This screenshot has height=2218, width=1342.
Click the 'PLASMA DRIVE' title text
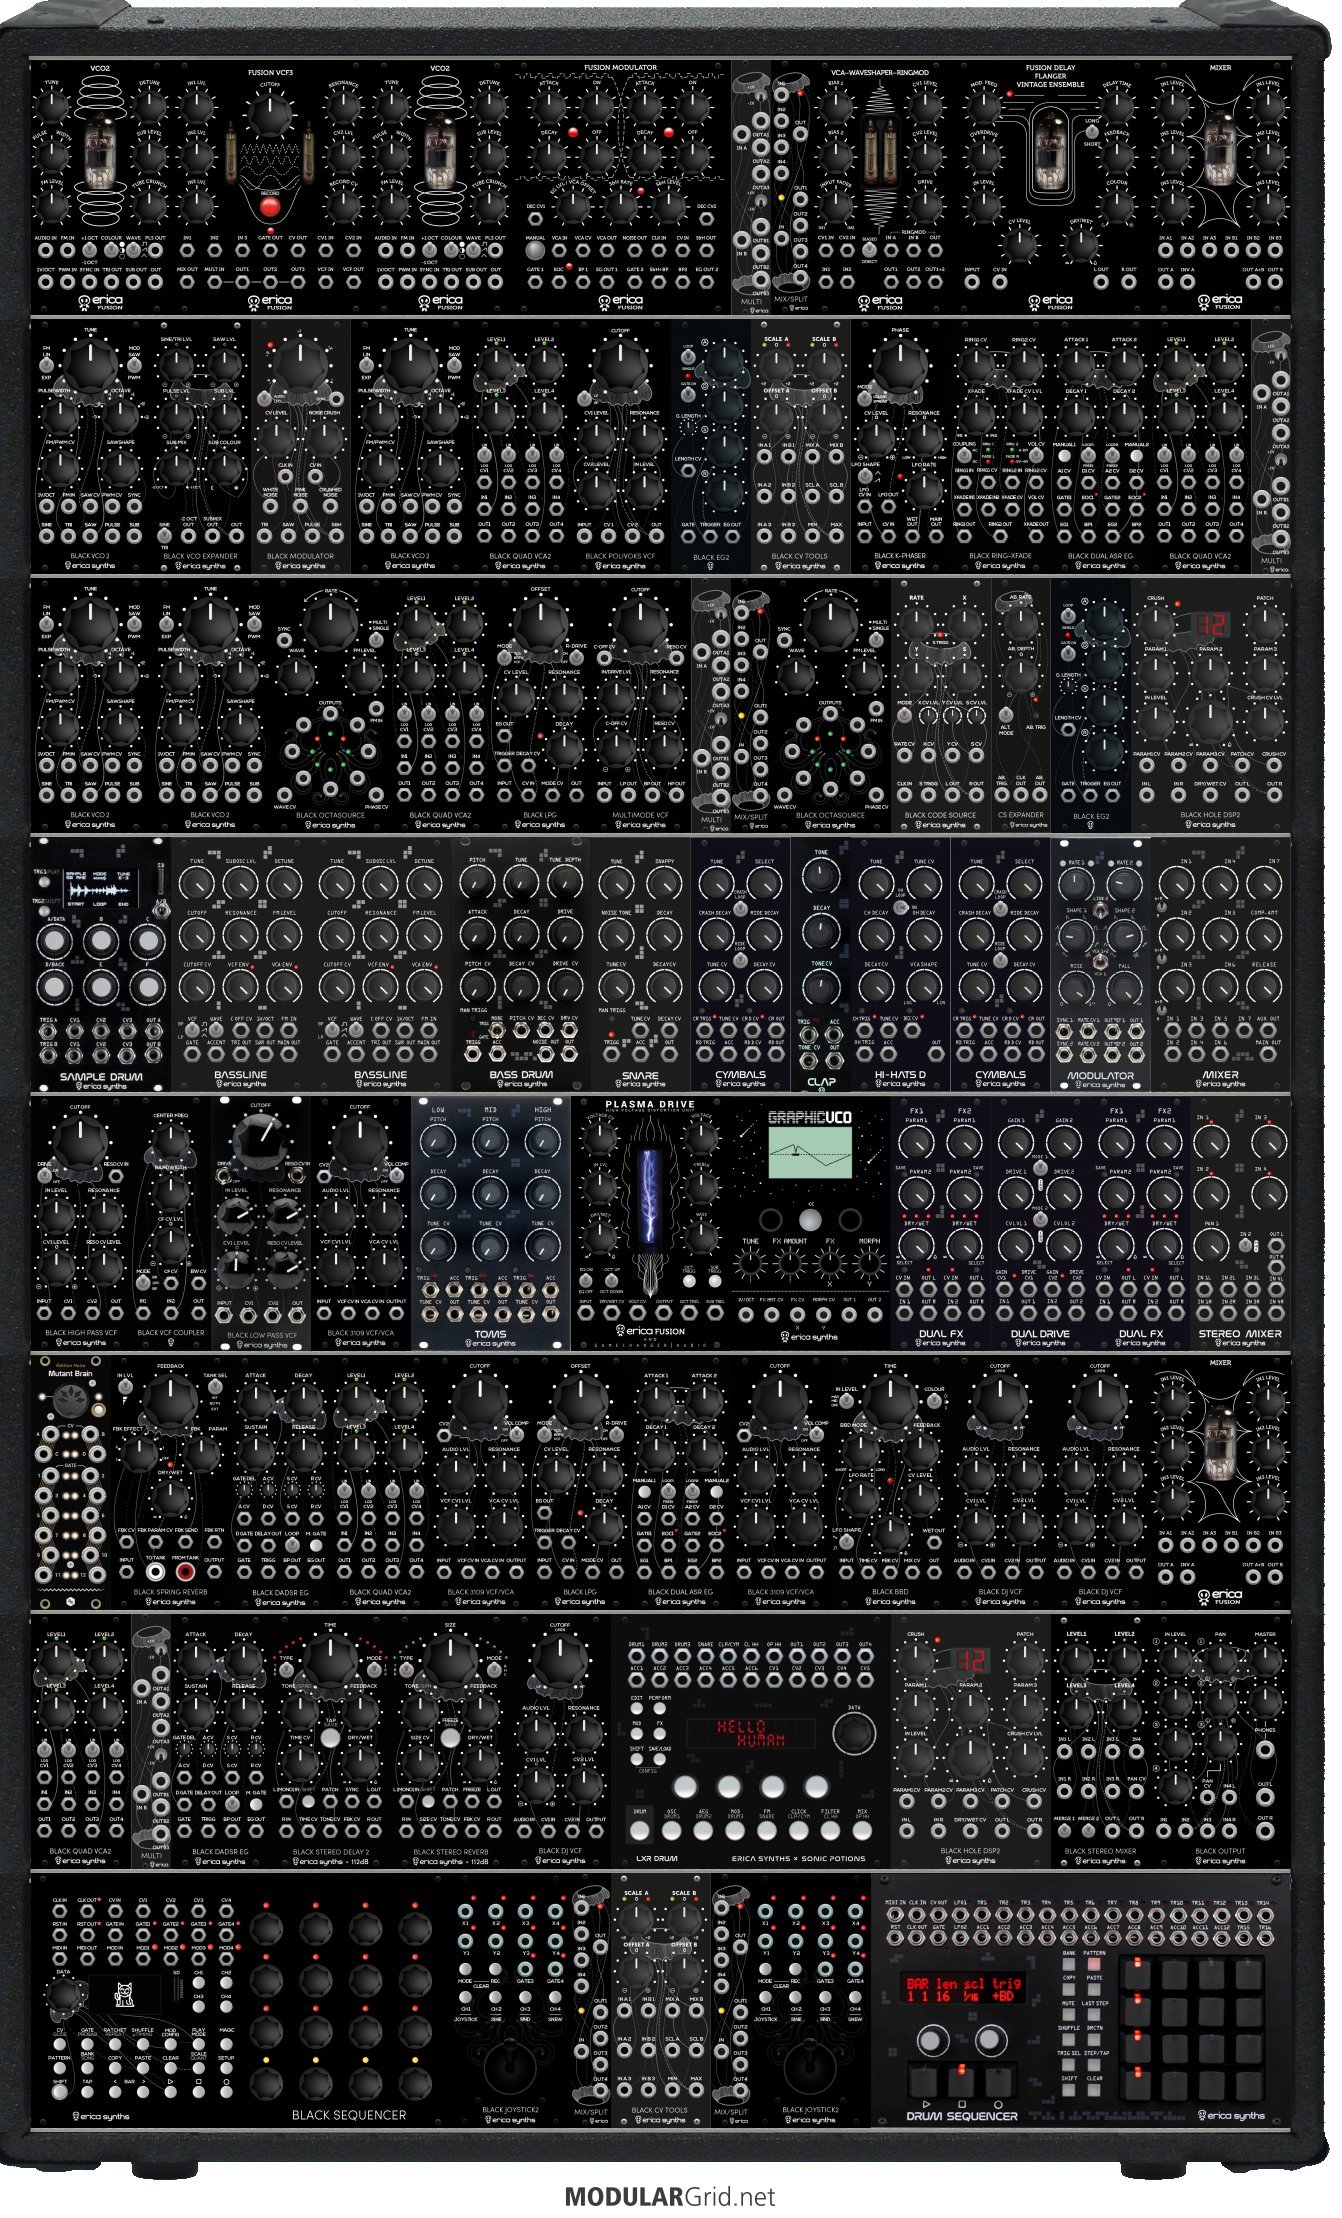point(650,1105)
